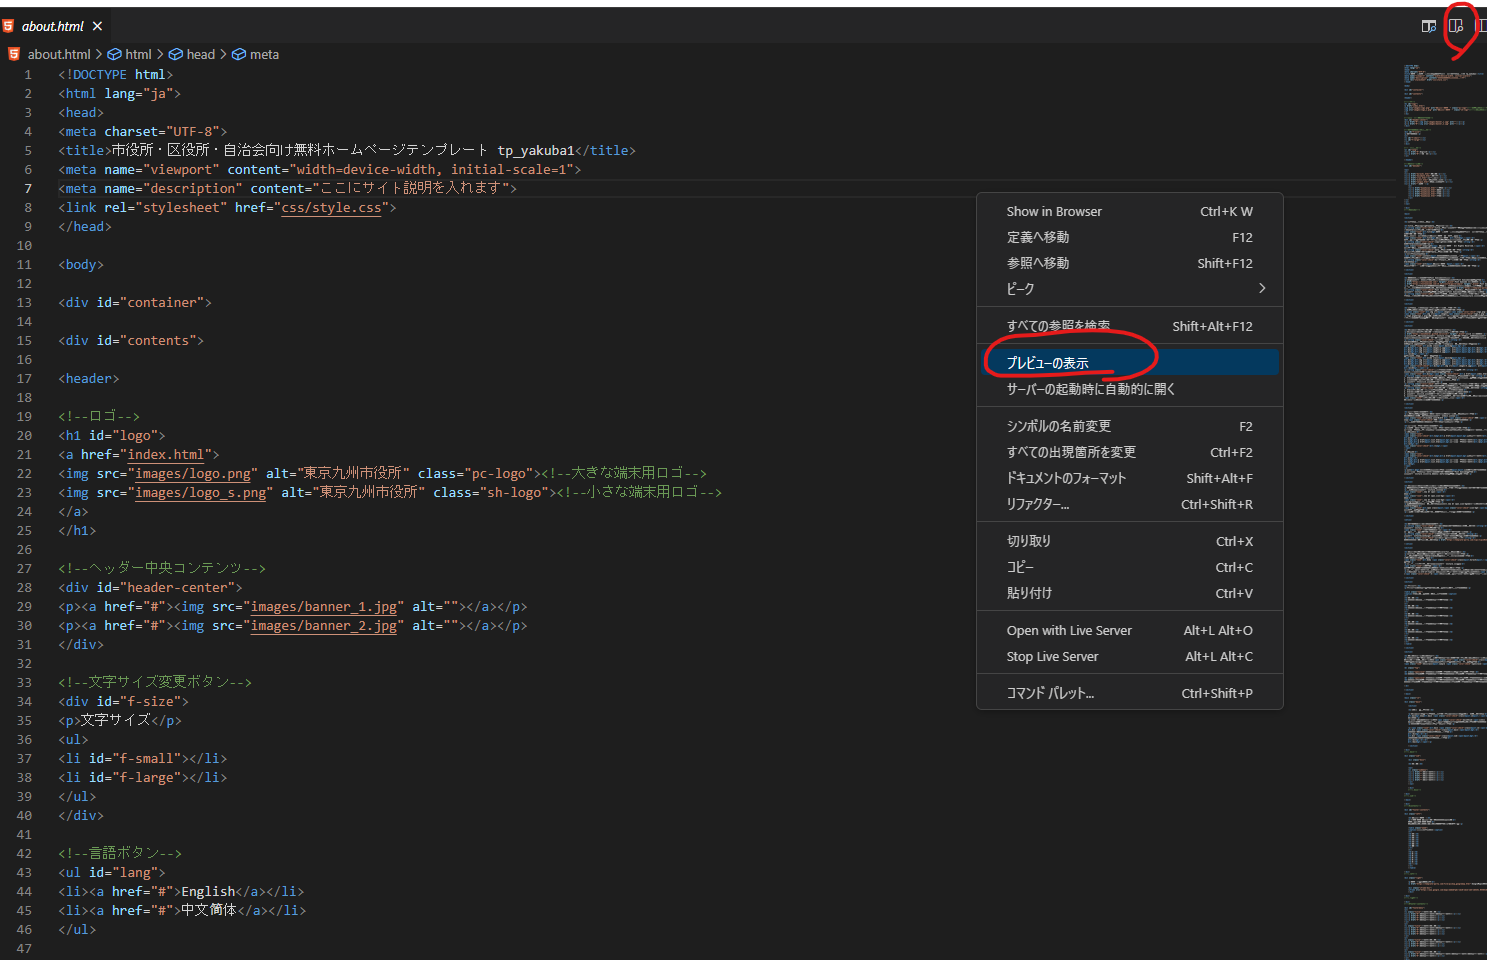
Task: Click the html element icon in breadcrumb bar
Action: pyautogui.click(x=114, y=54)
